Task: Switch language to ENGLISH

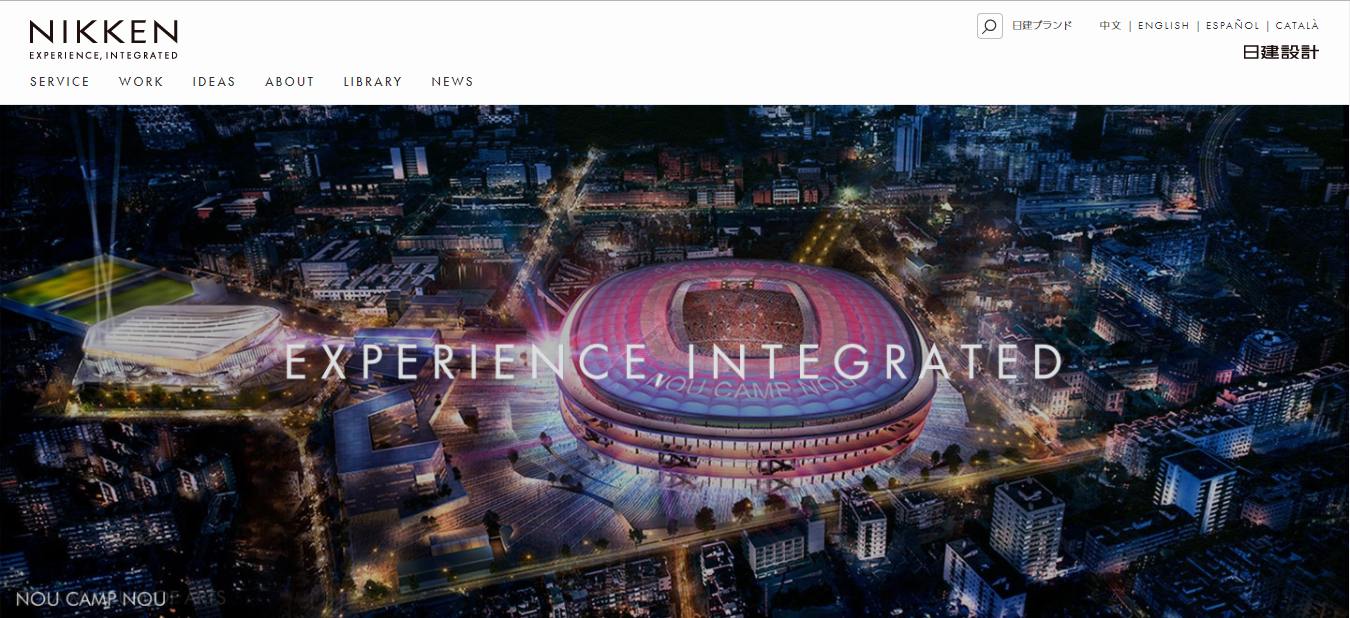Action: [1164, 26]
